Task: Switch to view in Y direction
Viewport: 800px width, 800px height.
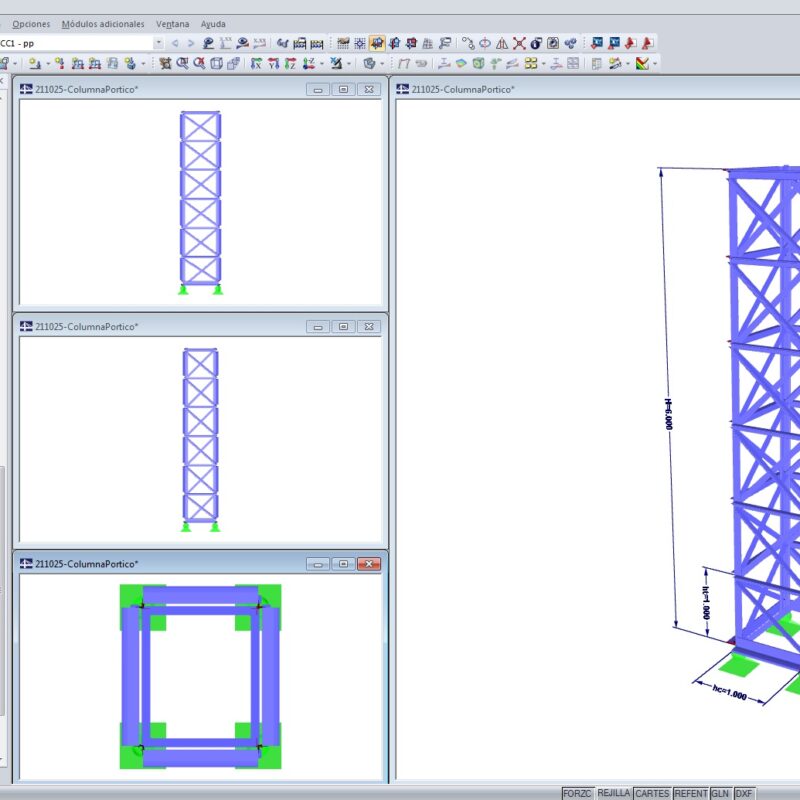Action: (x=273, y=63)
